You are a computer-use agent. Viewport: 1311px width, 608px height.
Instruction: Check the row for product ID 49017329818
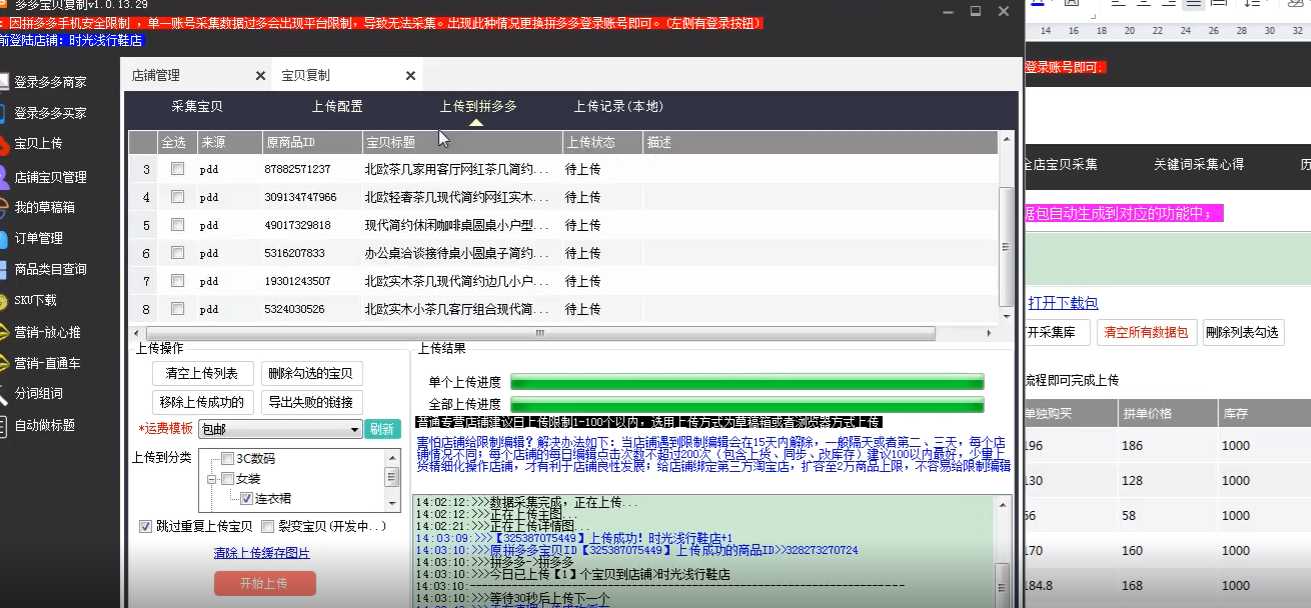pos(177,225)
